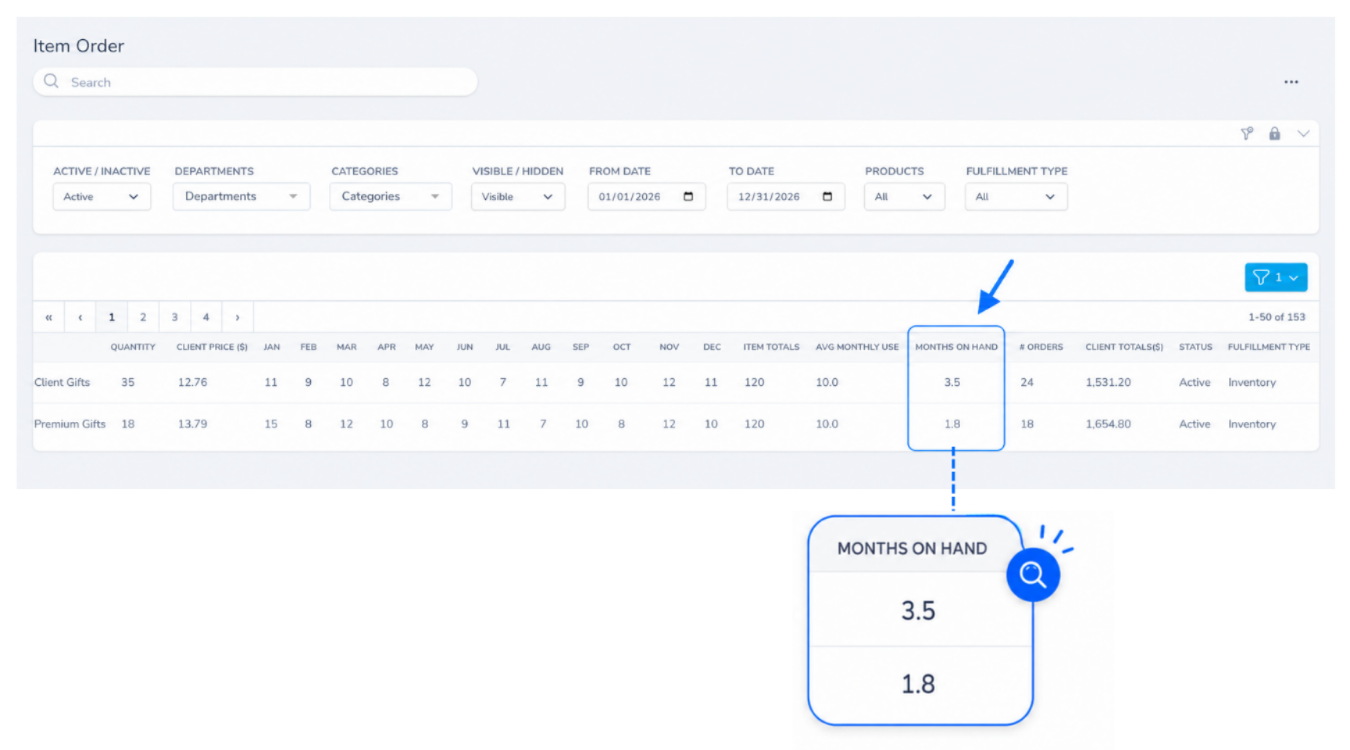Click the DEC column header
Viewport: 1350px width, 750px height.
click(712, 347)
